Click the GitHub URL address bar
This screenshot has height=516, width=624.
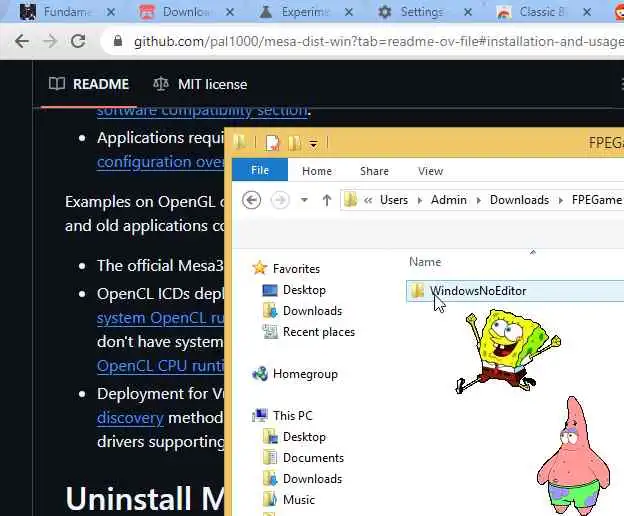(x=378, y=41)
